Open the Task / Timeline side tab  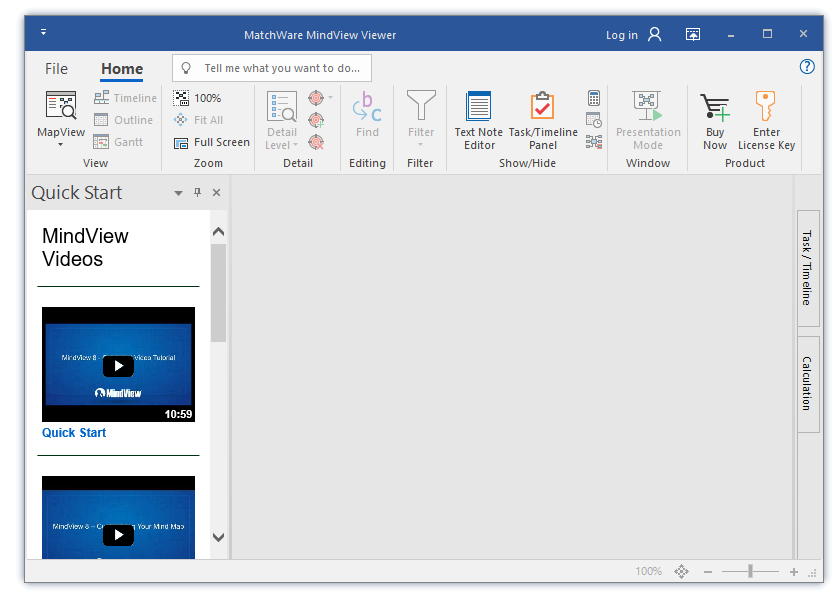click(x=807, y=268)
